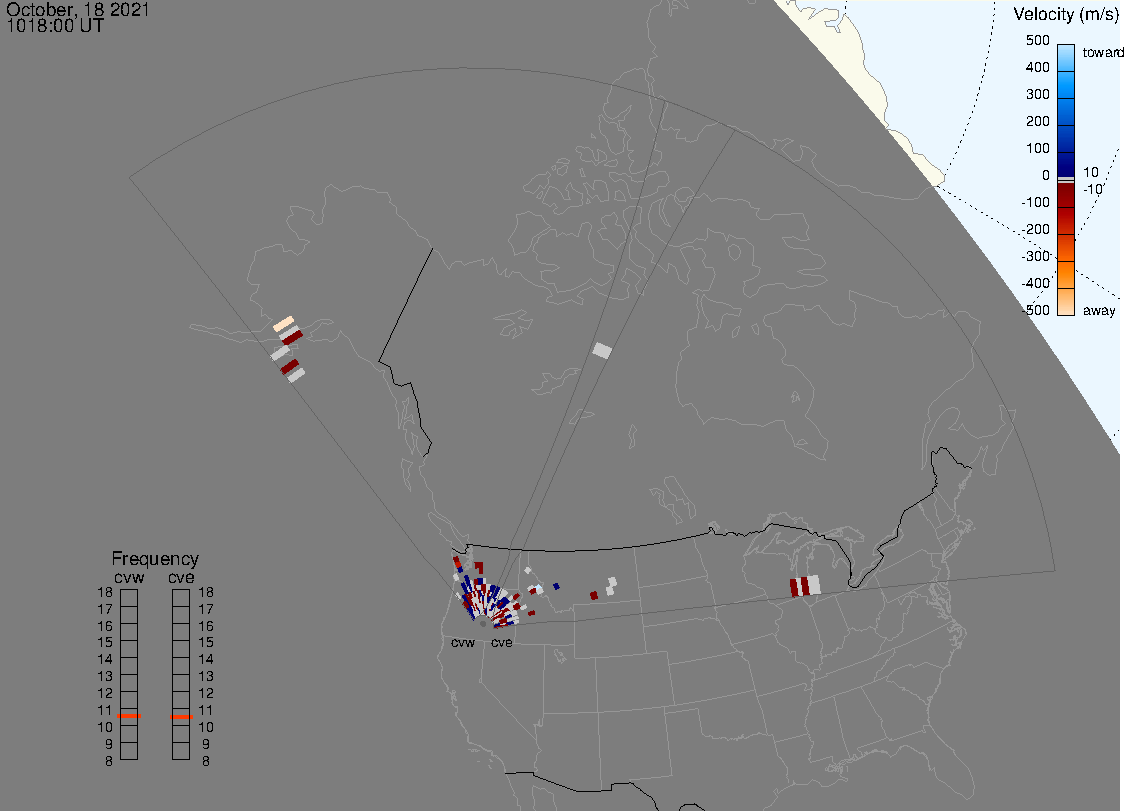Click the isolated gray data cell in northern Canada
This screenshot has height=811, width=1124.
click(601, 350)
